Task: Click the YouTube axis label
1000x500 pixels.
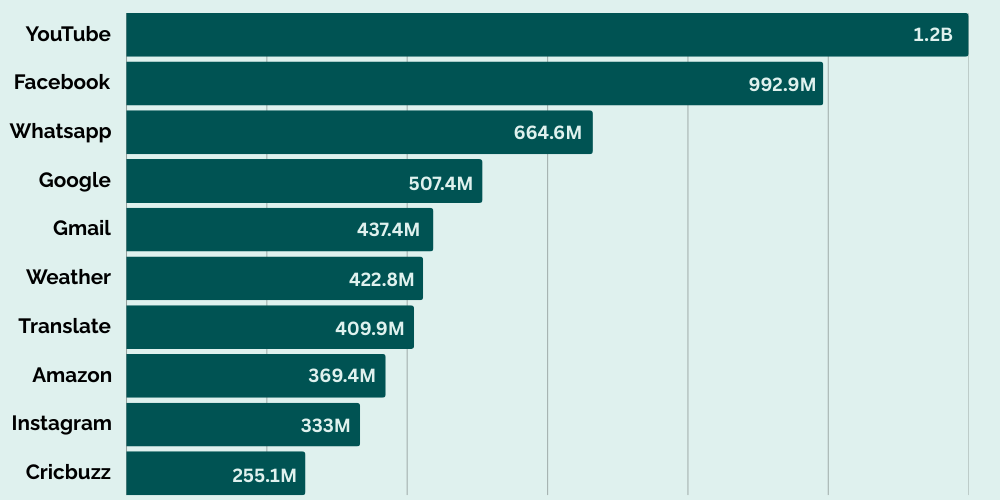Action: (68, 34)
